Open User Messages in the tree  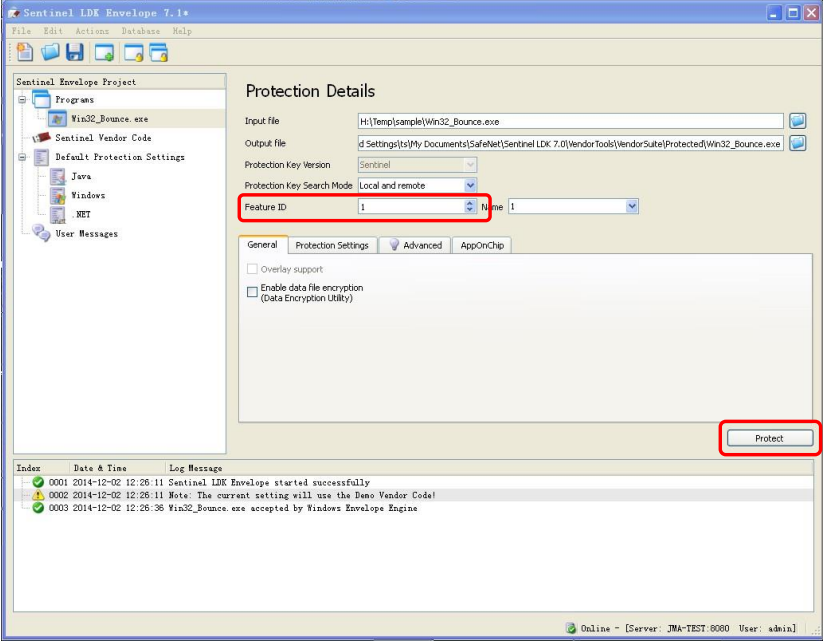pos(86,234)
